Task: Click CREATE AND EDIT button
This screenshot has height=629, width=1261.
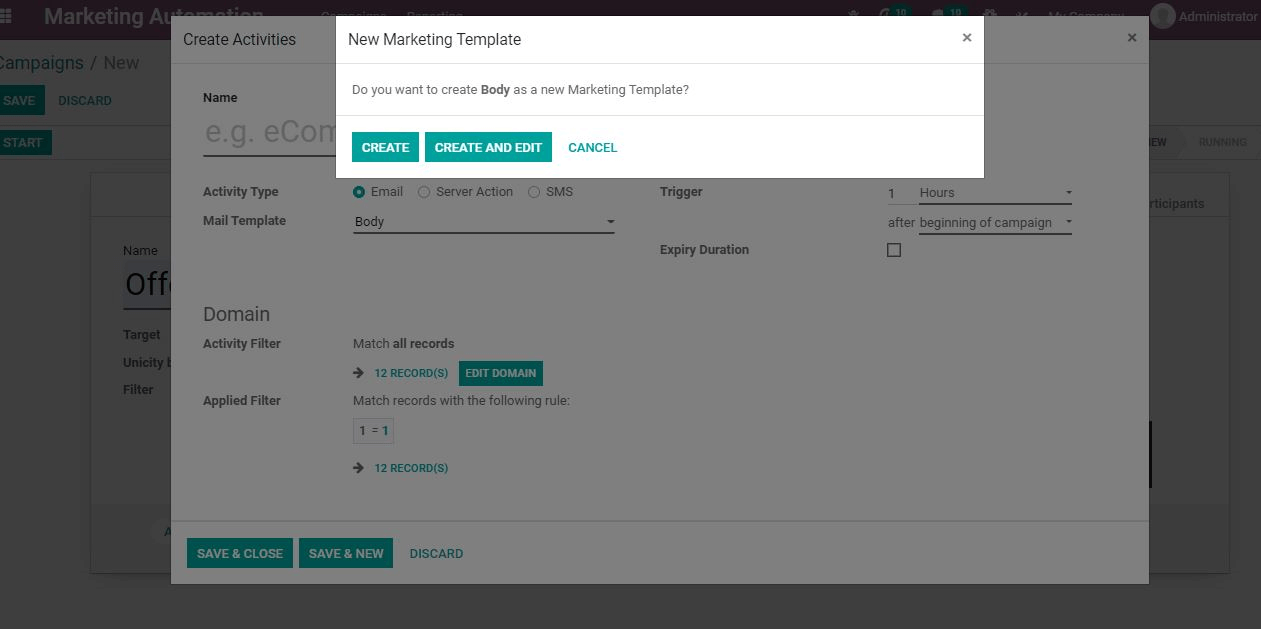Action: pyautogui.click(x=488, y=147)
